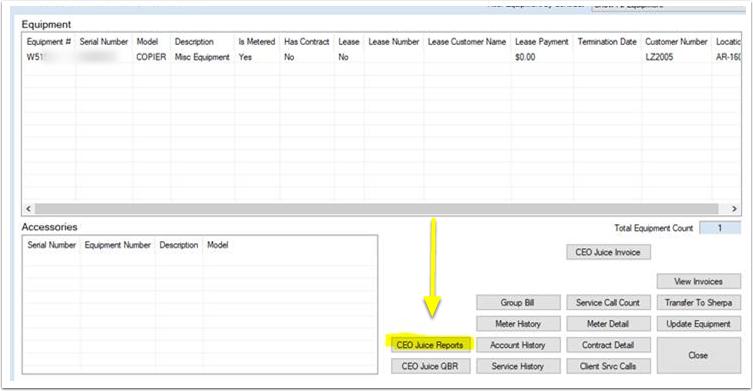Click the Equipment grid's right scroll arrow
The width and height of the screenshot is (753, 391).
coord(734,208)
